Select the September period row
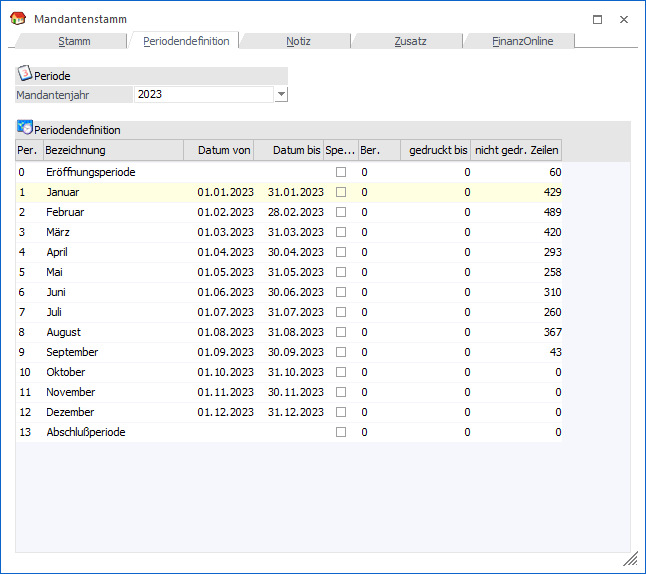This screenshot has width=646, height=574. pyautogui.click(x=72, y=352)
